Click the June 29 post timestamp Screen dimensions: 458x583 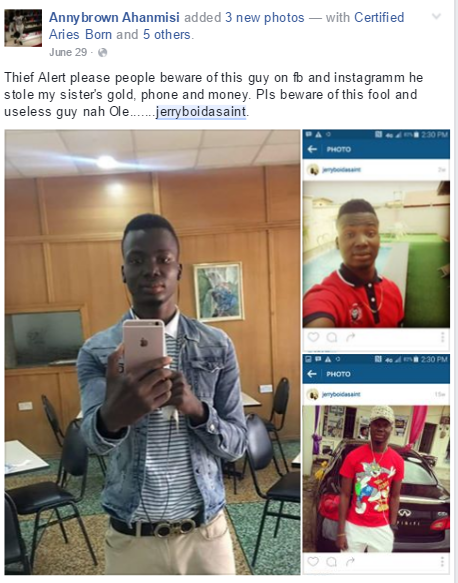(x=68, y=52)
